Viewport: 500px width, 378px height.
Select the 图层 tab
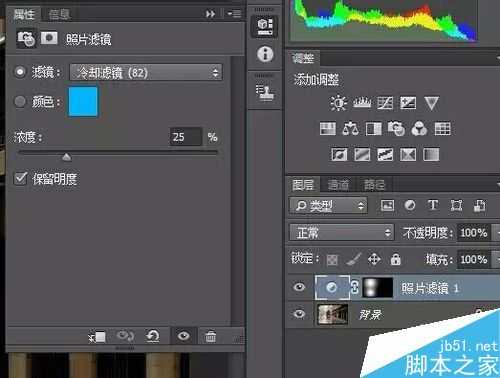click(x=303, y=185)
